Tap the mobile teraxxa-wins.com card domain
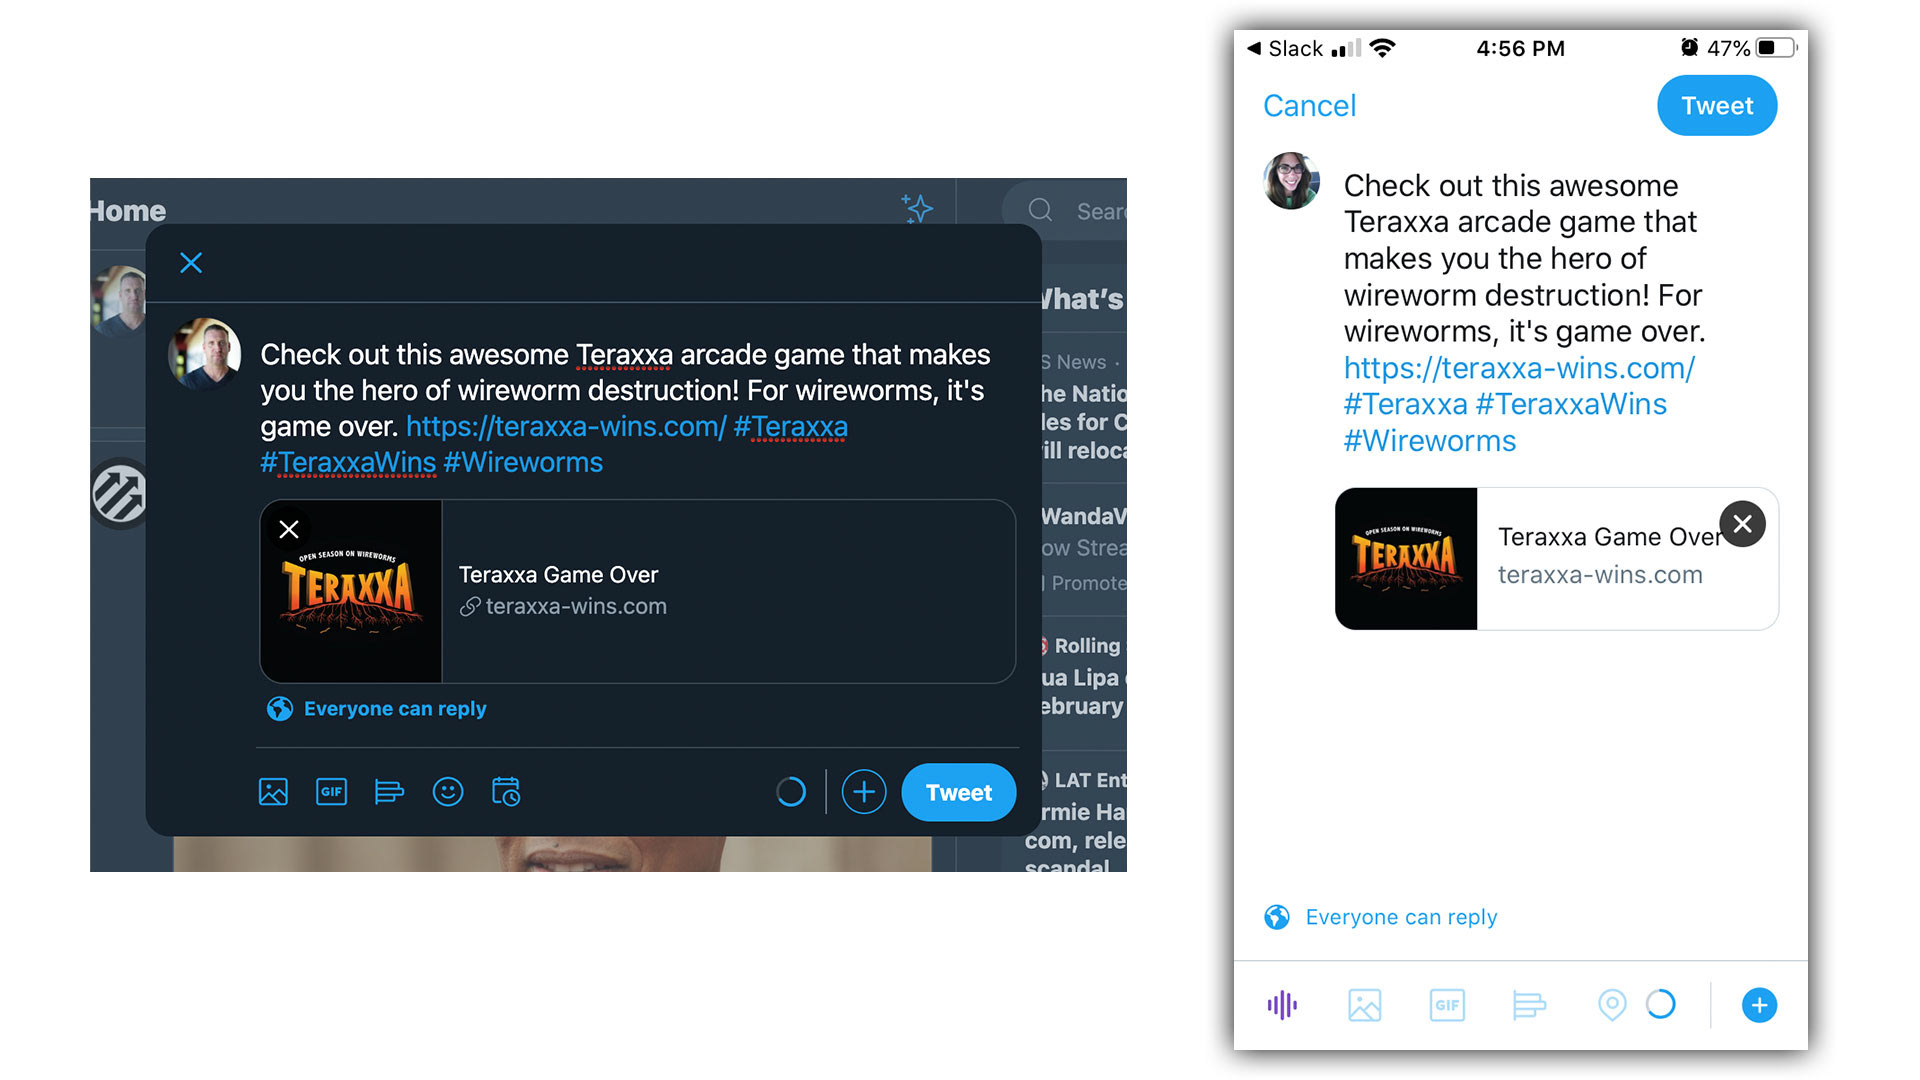Screen dimensions: 1920x1080 [x=1600, y=575]
